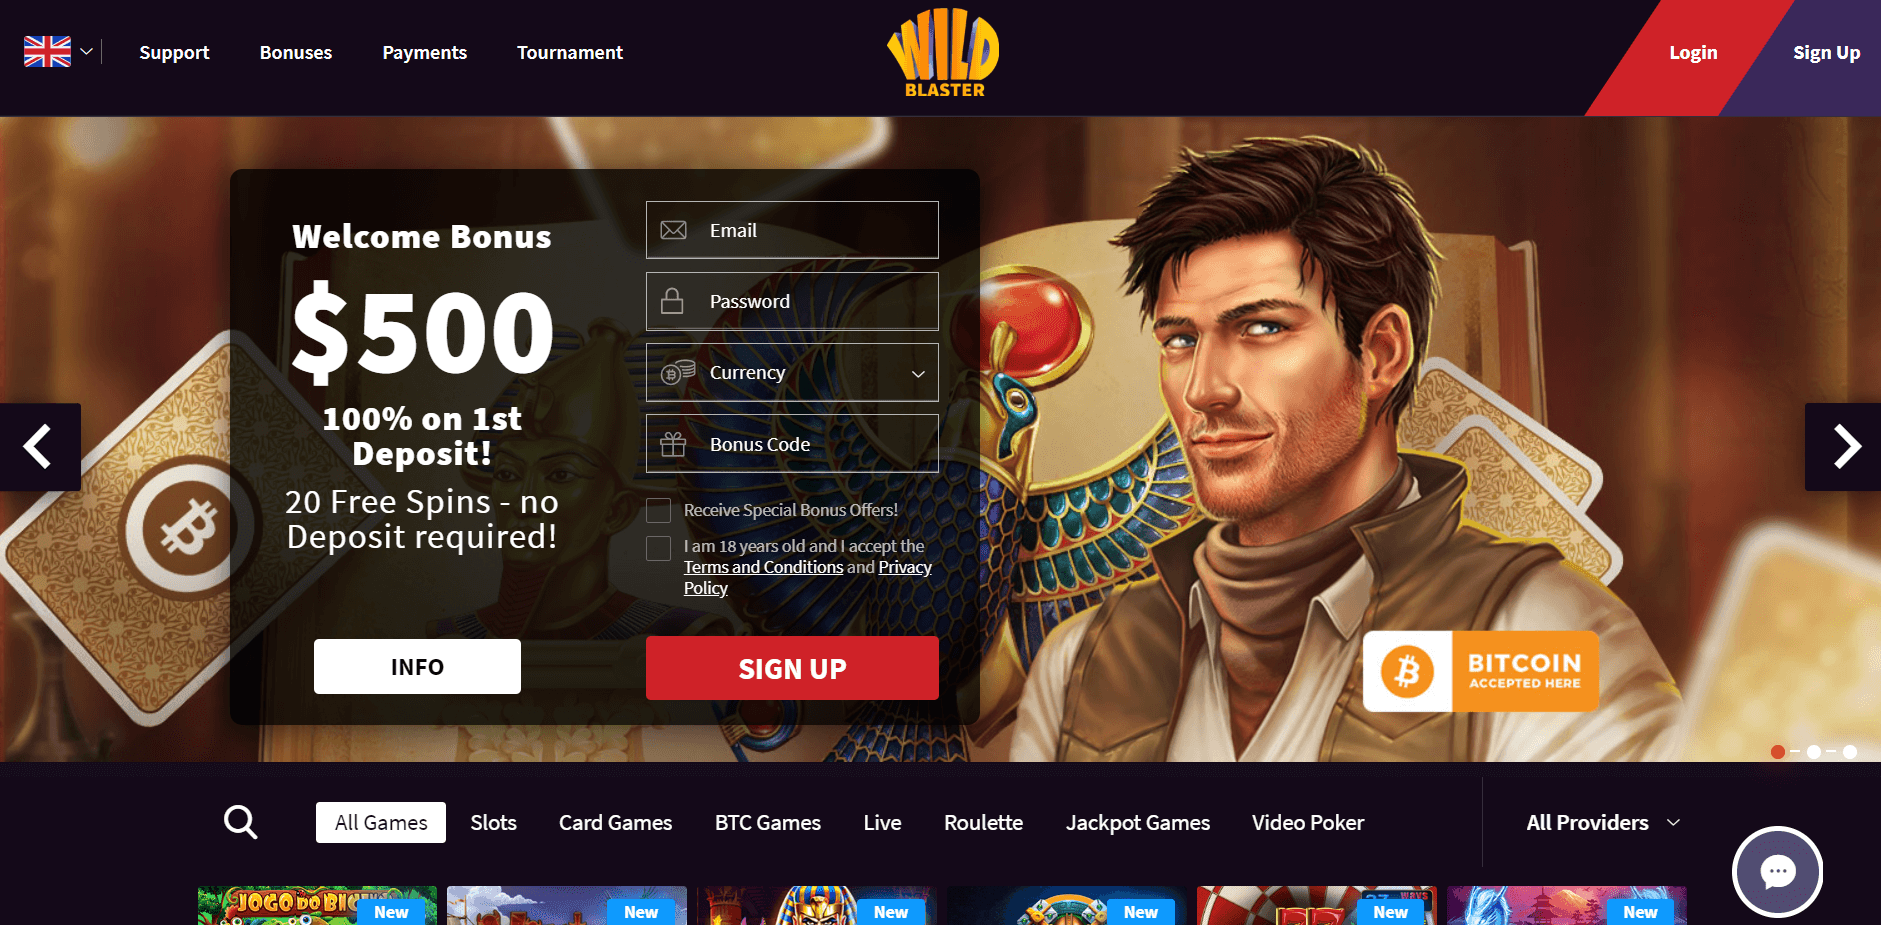Viewport: 1881px width, 925px height.
Task: Open the Tournament menu item
Action: 570,52
